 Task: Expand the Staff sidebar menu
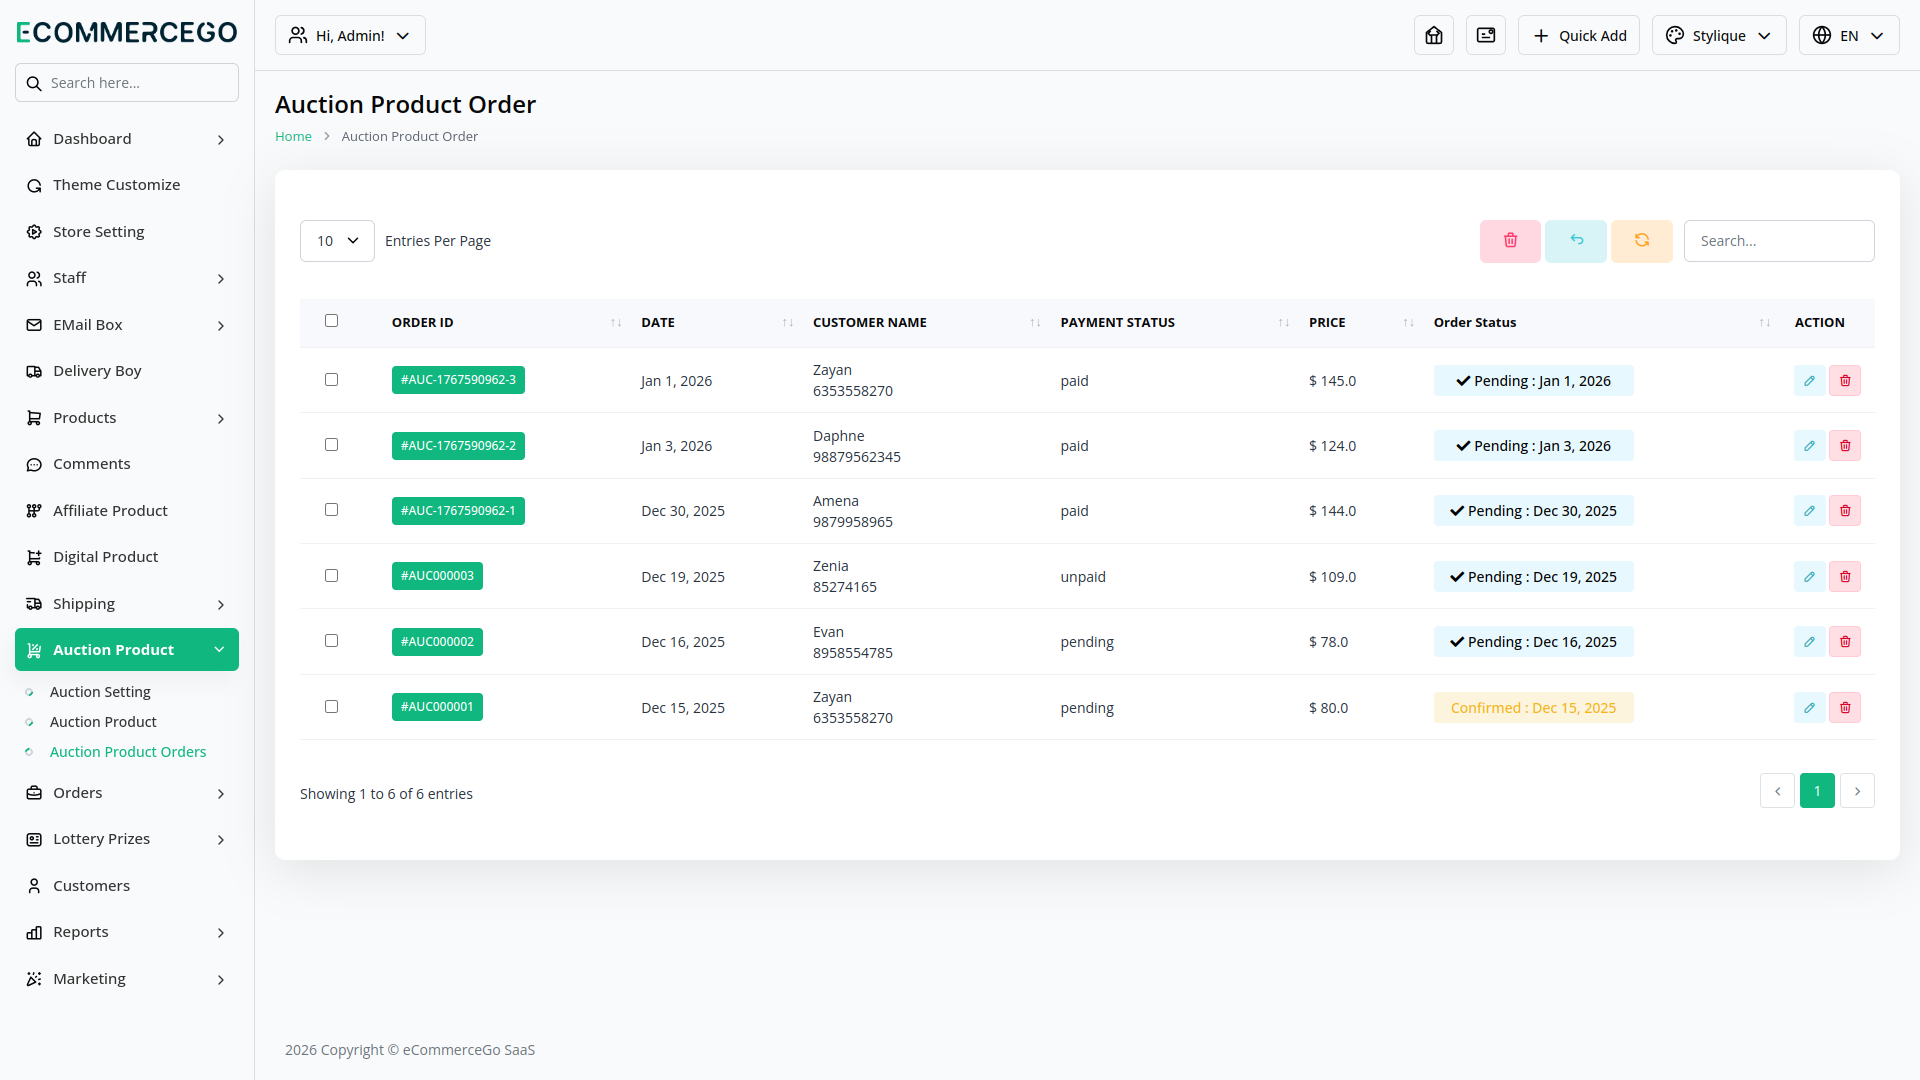pyautogui.click(x=127, y=278)
